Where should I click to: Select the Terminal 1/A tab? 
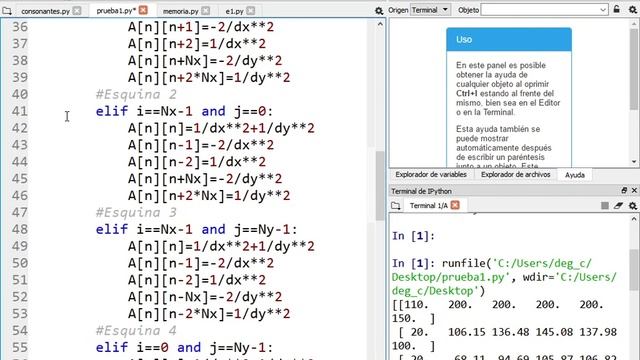(x=429, y=205)
